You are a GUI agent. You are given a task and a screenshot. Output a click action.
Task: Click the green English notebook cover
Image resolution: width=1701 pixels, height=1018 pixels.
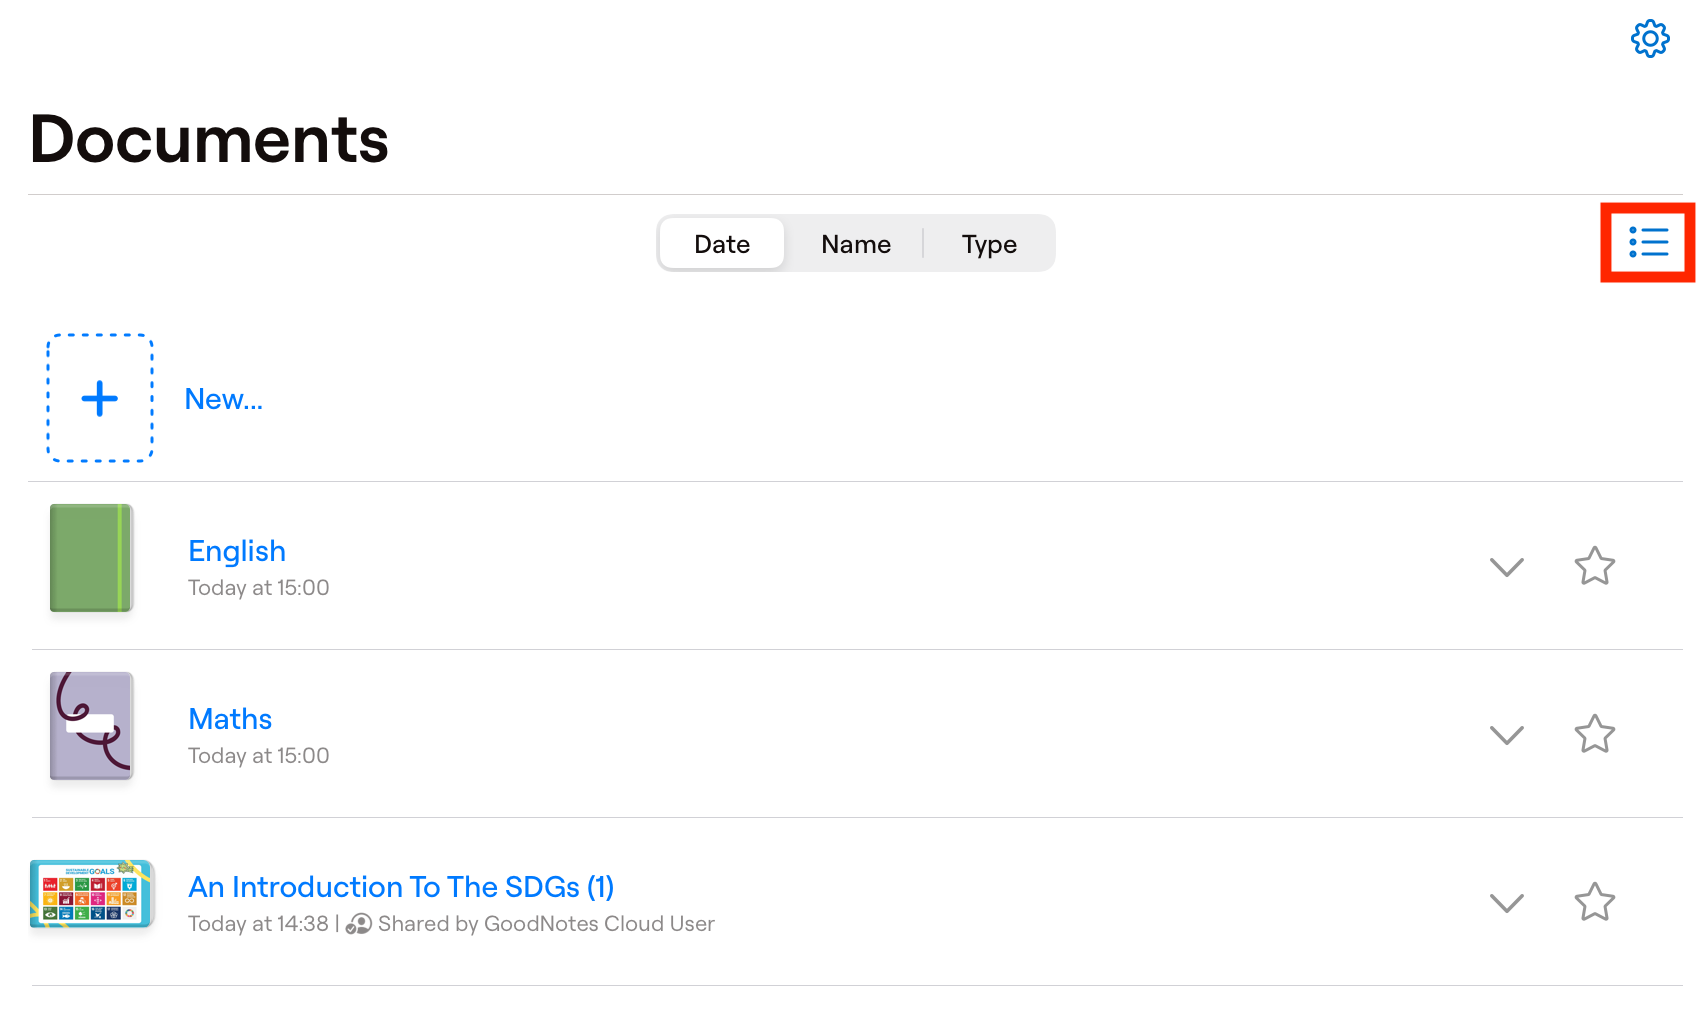pos(91,558)
